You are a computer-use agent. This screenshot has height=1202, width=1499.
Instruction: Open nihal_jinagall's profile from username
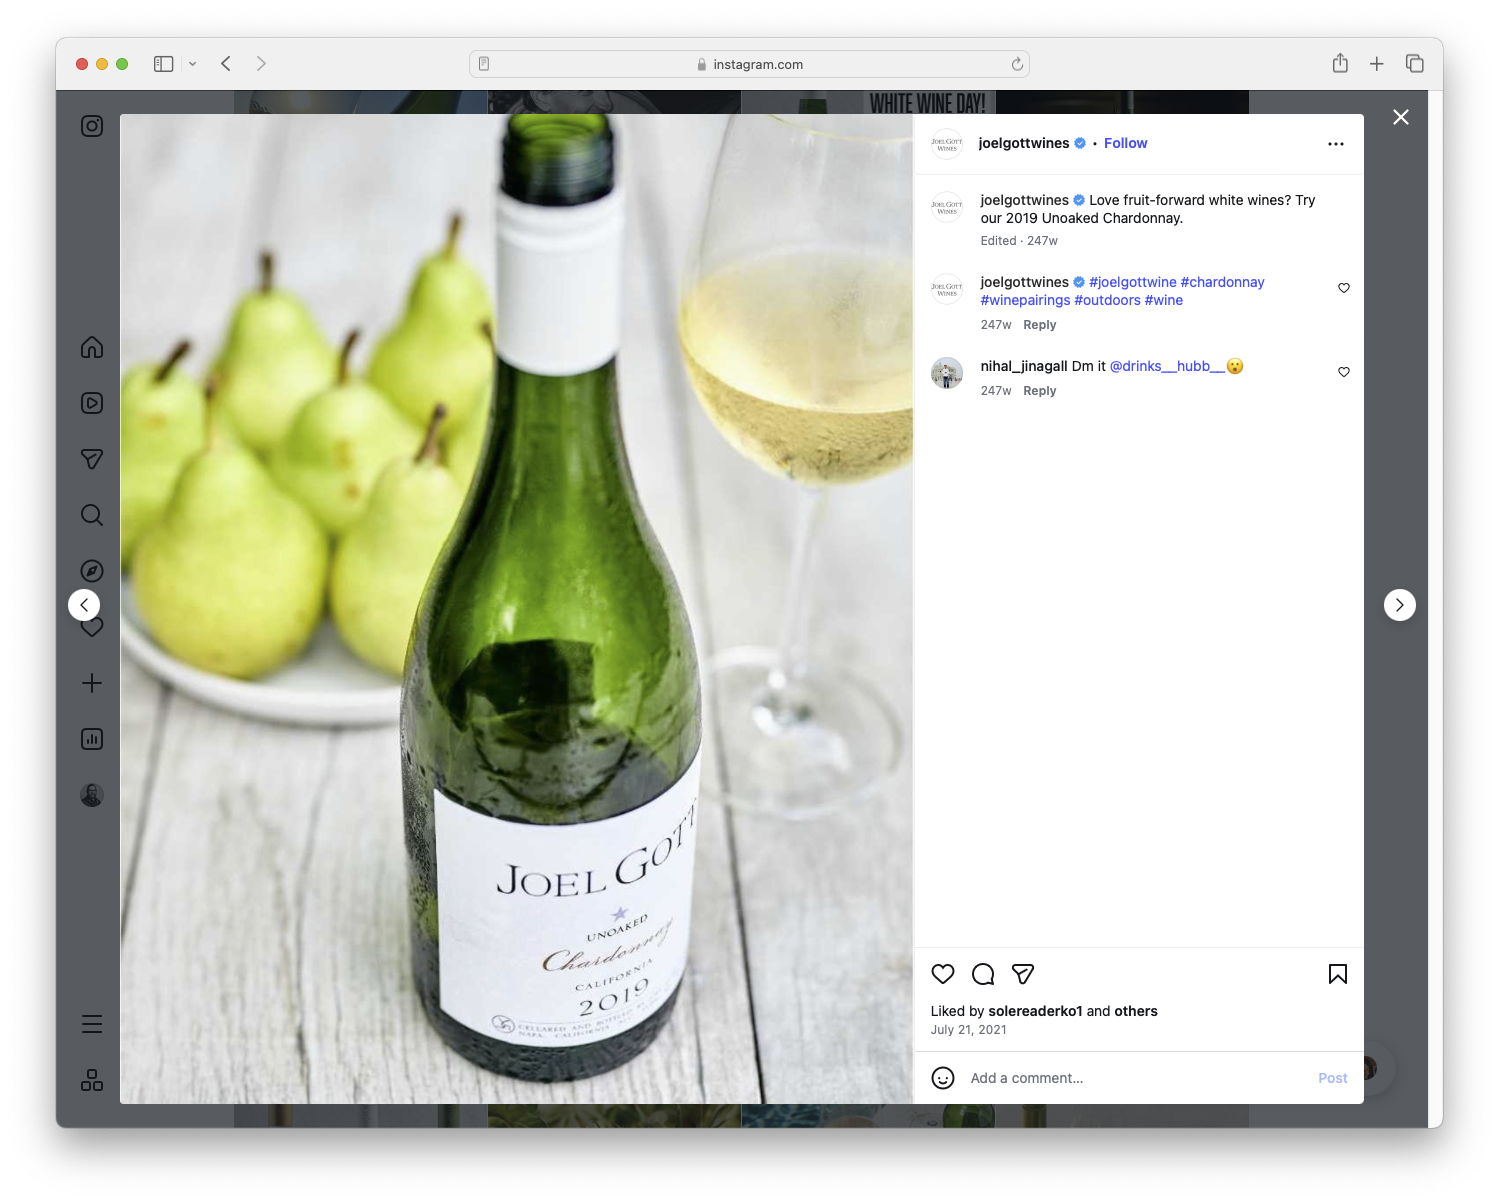coord(1024,366)
